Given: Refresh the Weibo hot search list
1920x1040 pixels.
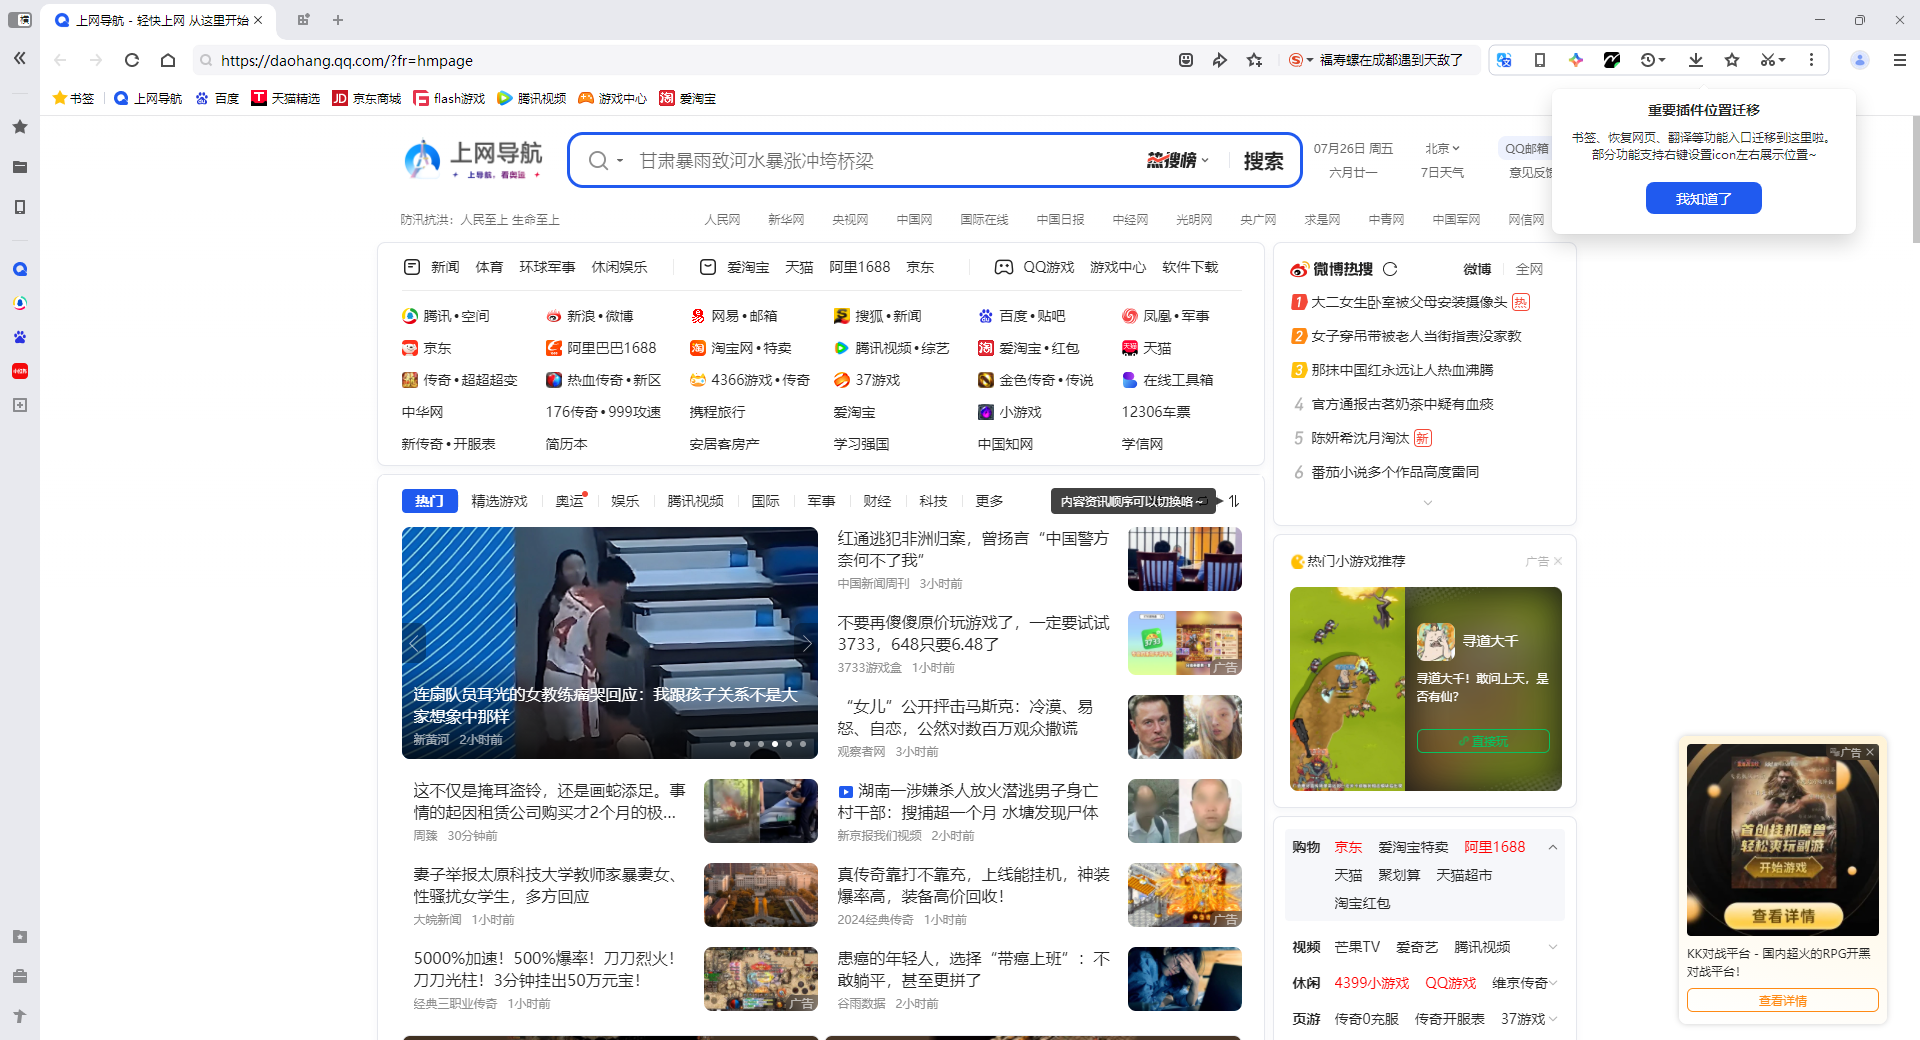Looking at the screenshot, I should (x=1390, y=269).
